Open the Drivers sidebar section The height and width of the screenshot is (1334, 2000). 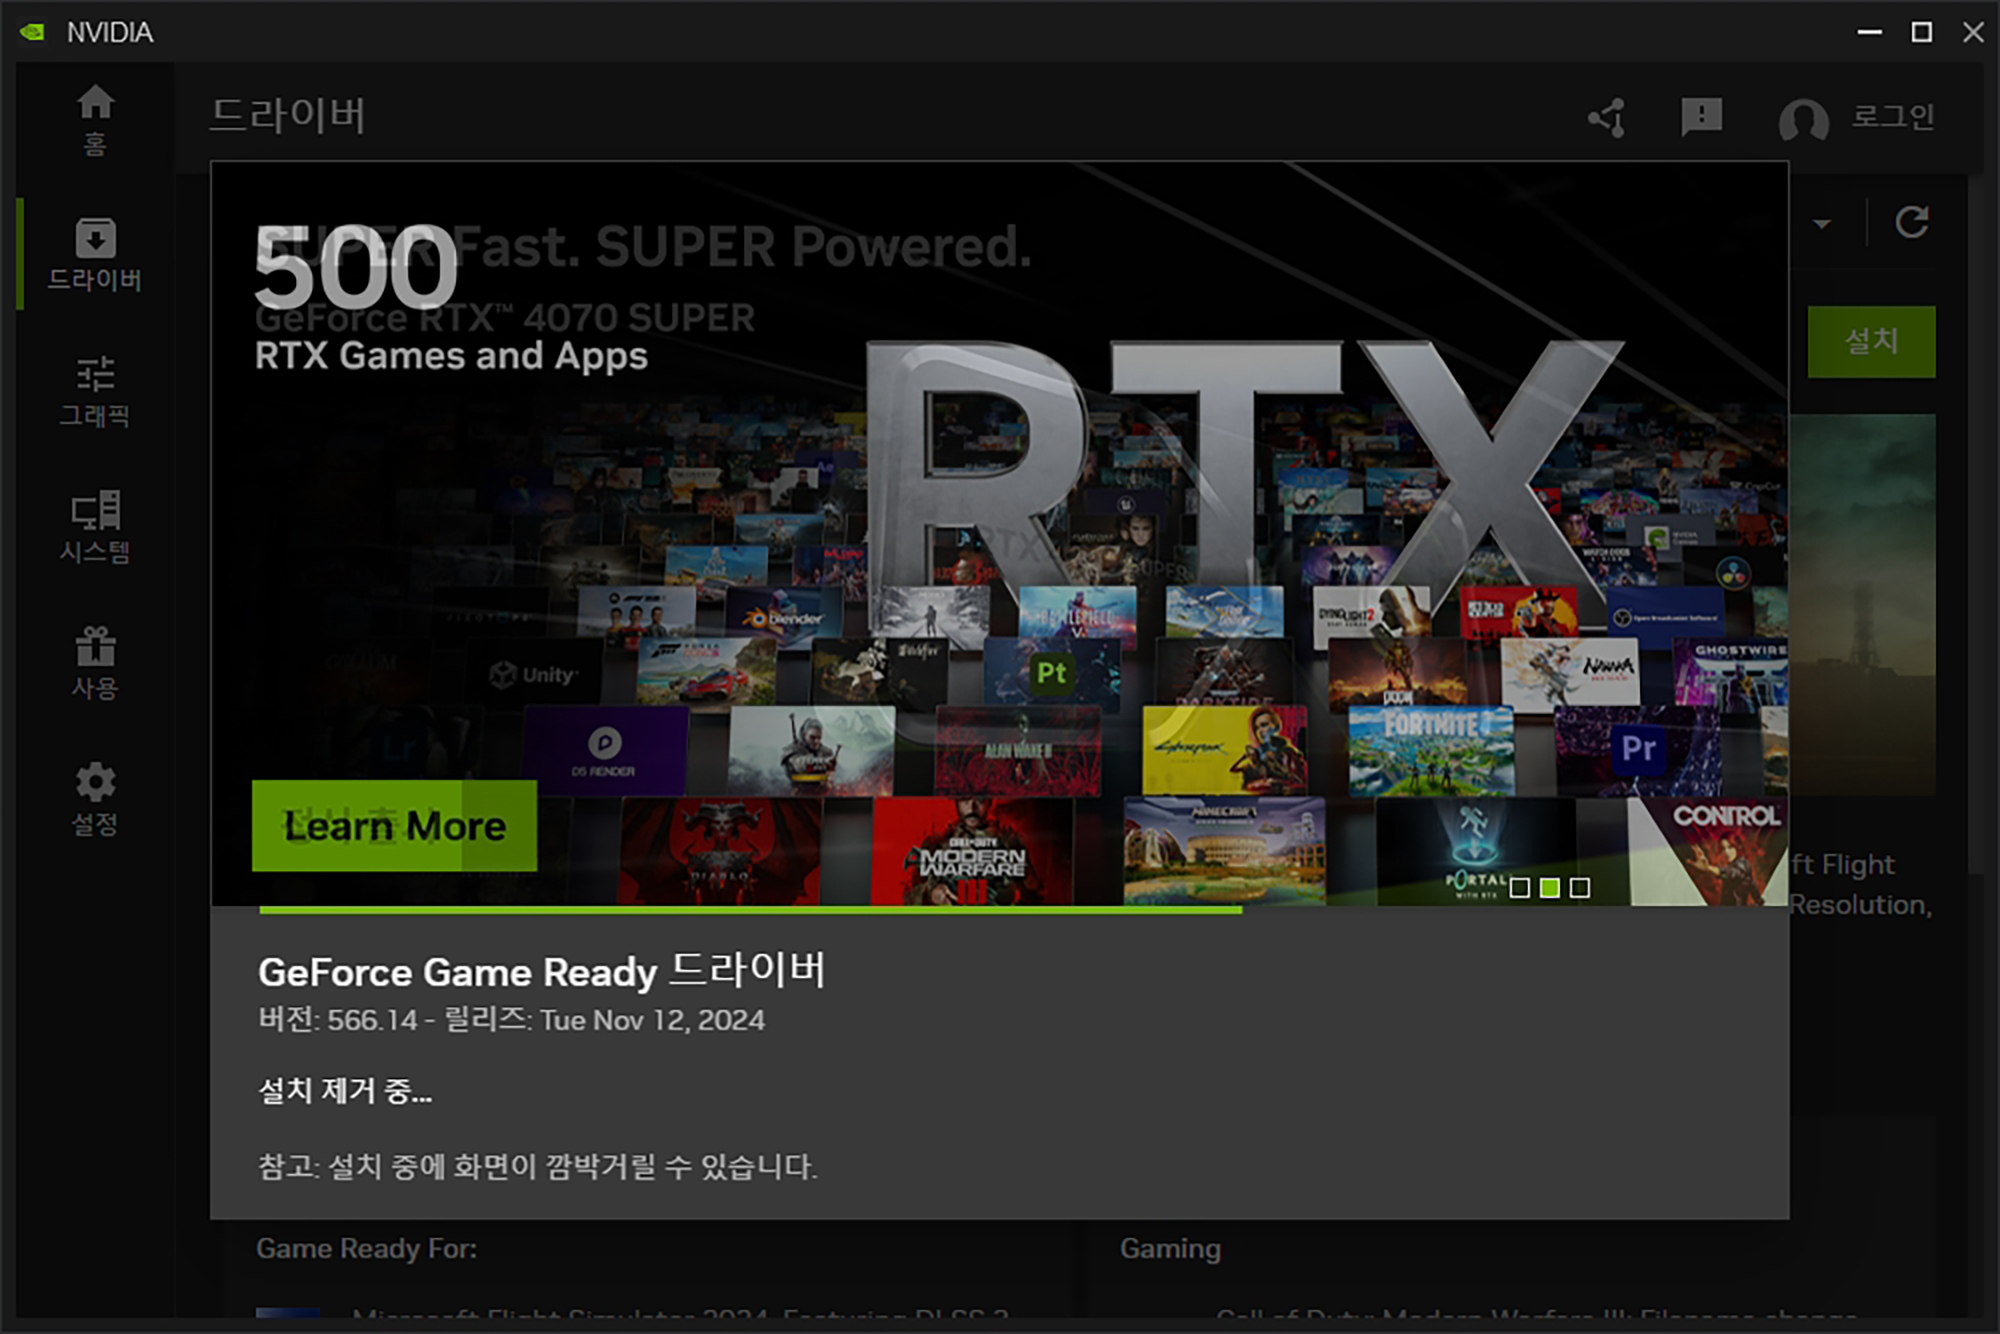click(95, 254)
